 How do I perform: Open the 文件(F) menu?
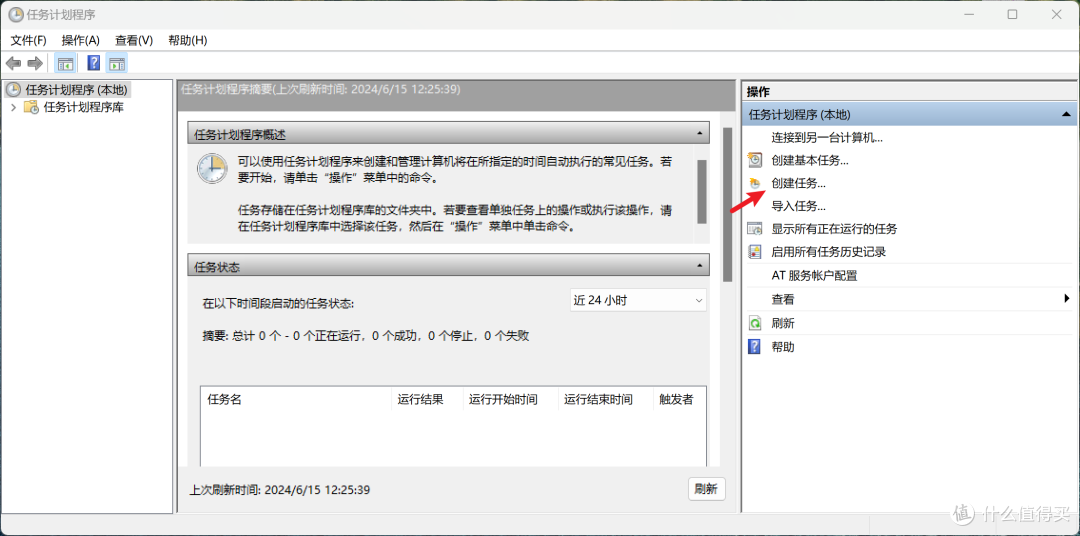[28, 41]
